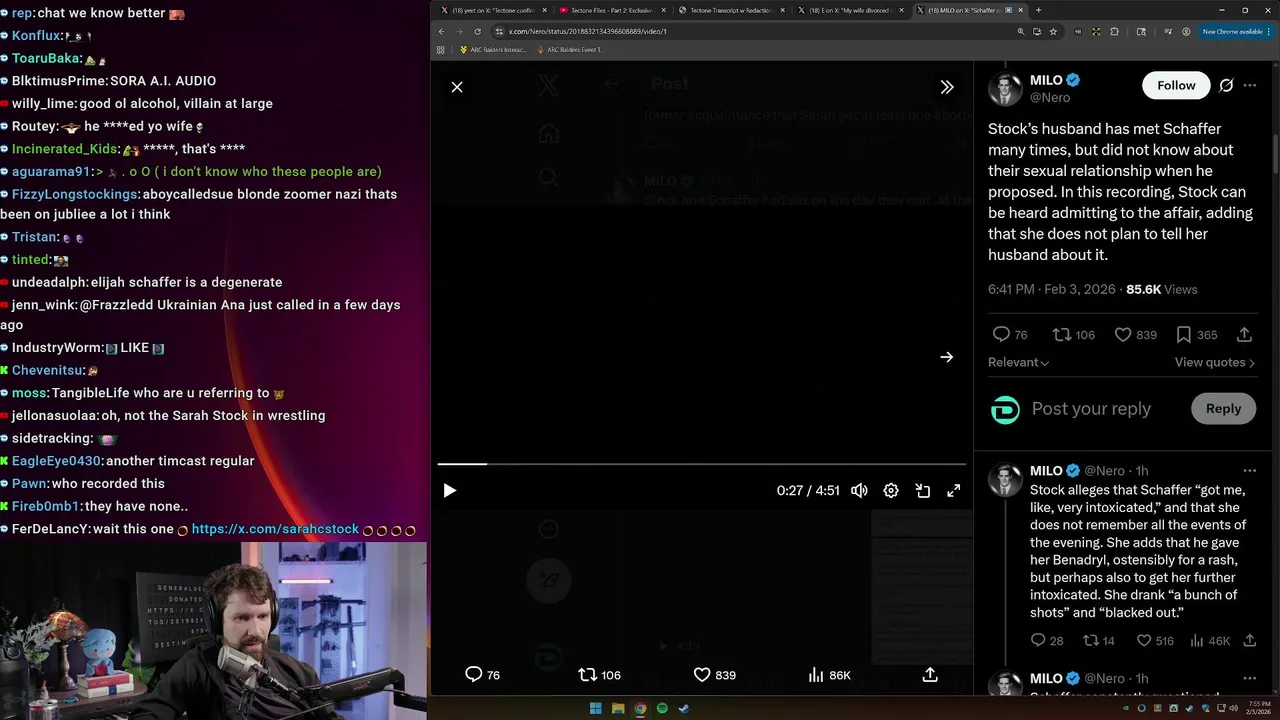Viewport: 1280px width, 720px height.
Task: Open video playback settings gear
Action: pyautogui.click(x=891, y=491)
